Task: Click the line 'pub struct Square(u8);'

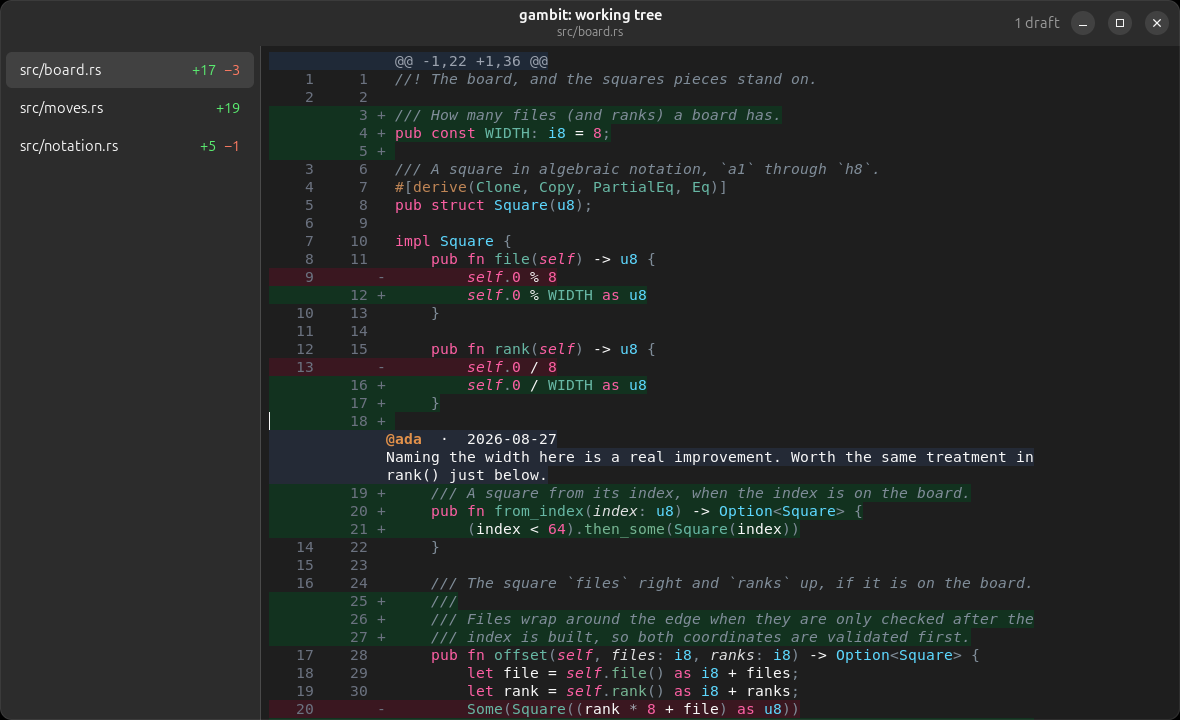Action: tap(494, 205)
